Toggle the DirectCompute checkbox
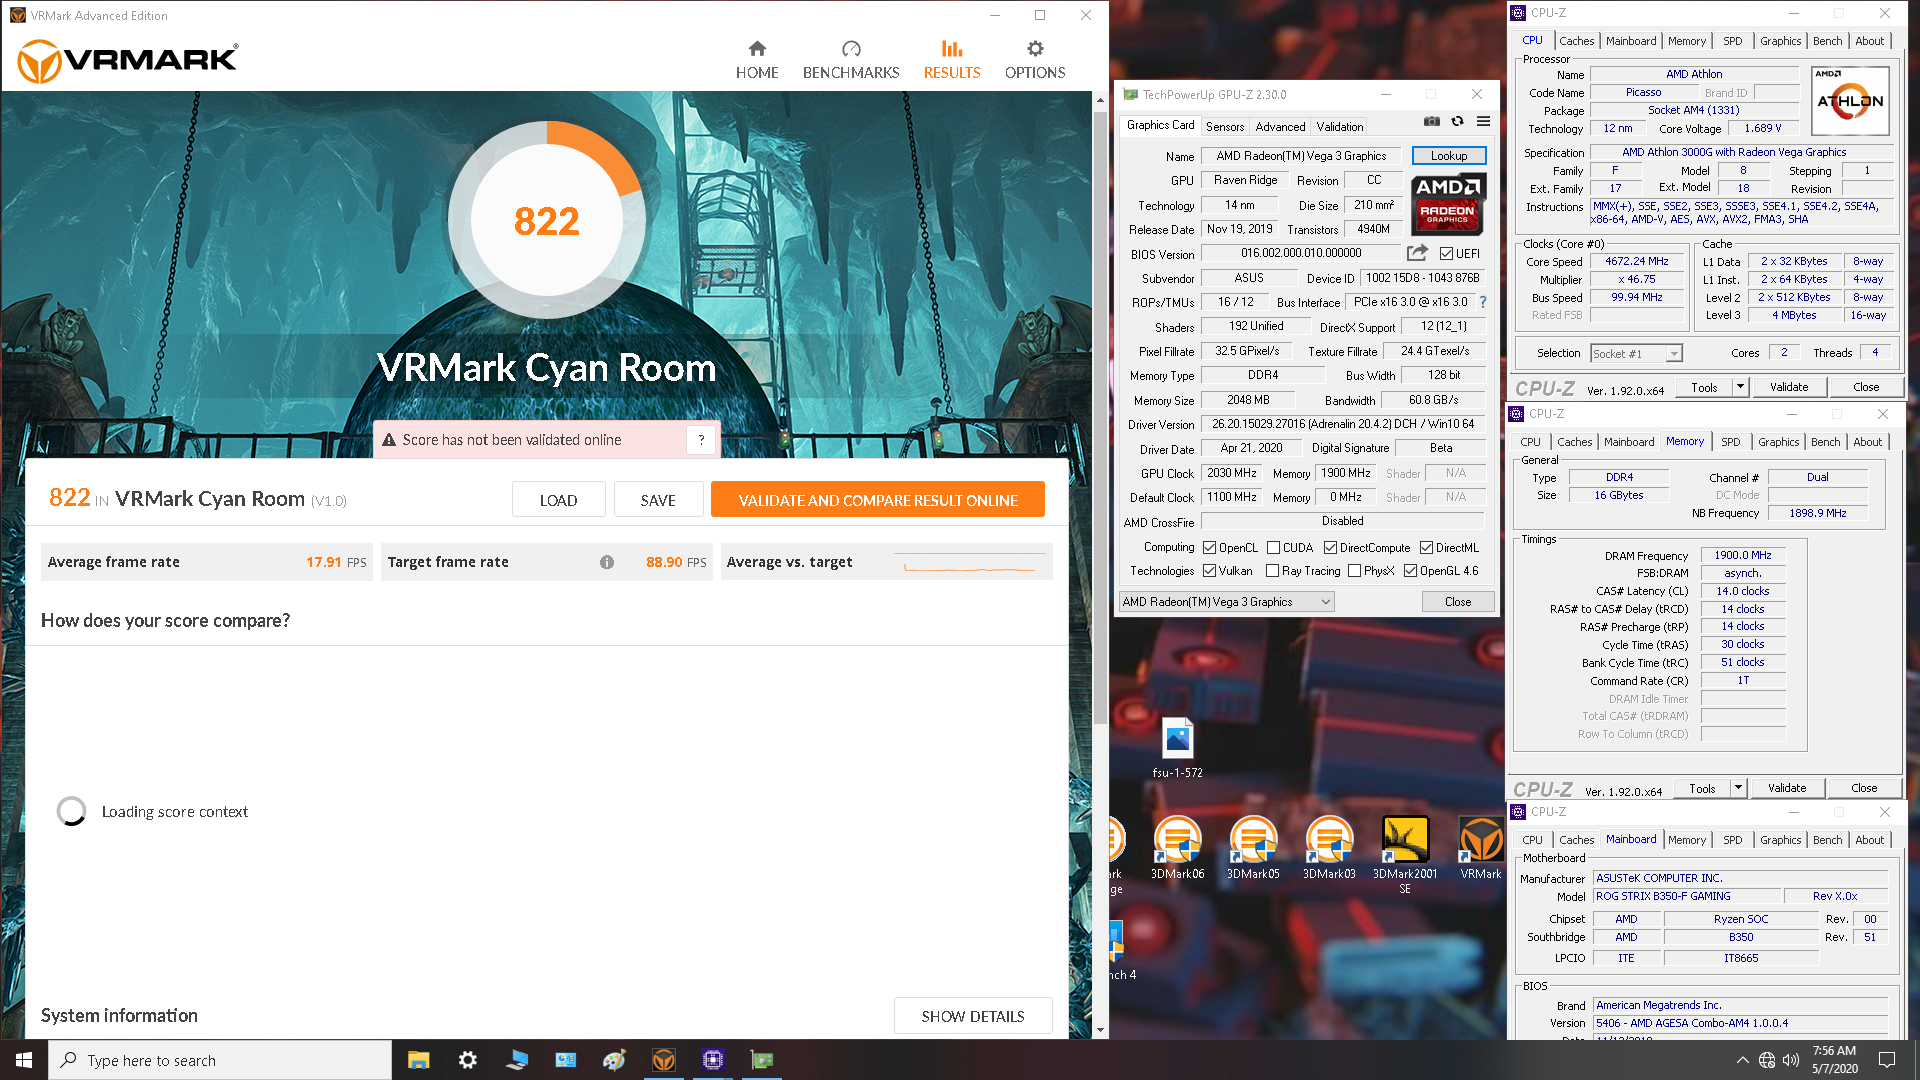 1330,548
